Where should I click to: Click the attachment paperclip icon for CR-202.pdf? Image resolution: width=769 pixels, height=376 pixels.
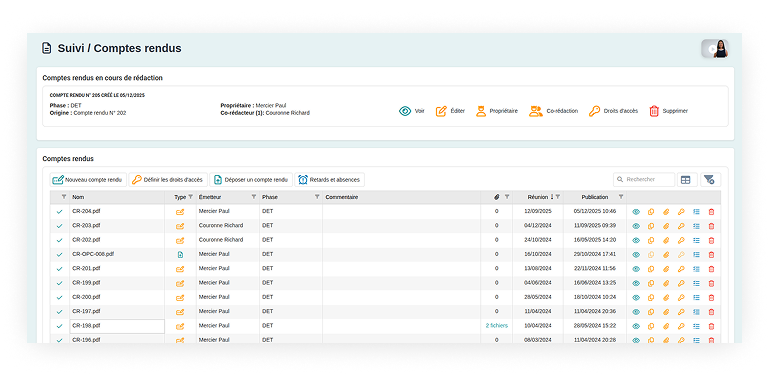click(x=666, y=241)
